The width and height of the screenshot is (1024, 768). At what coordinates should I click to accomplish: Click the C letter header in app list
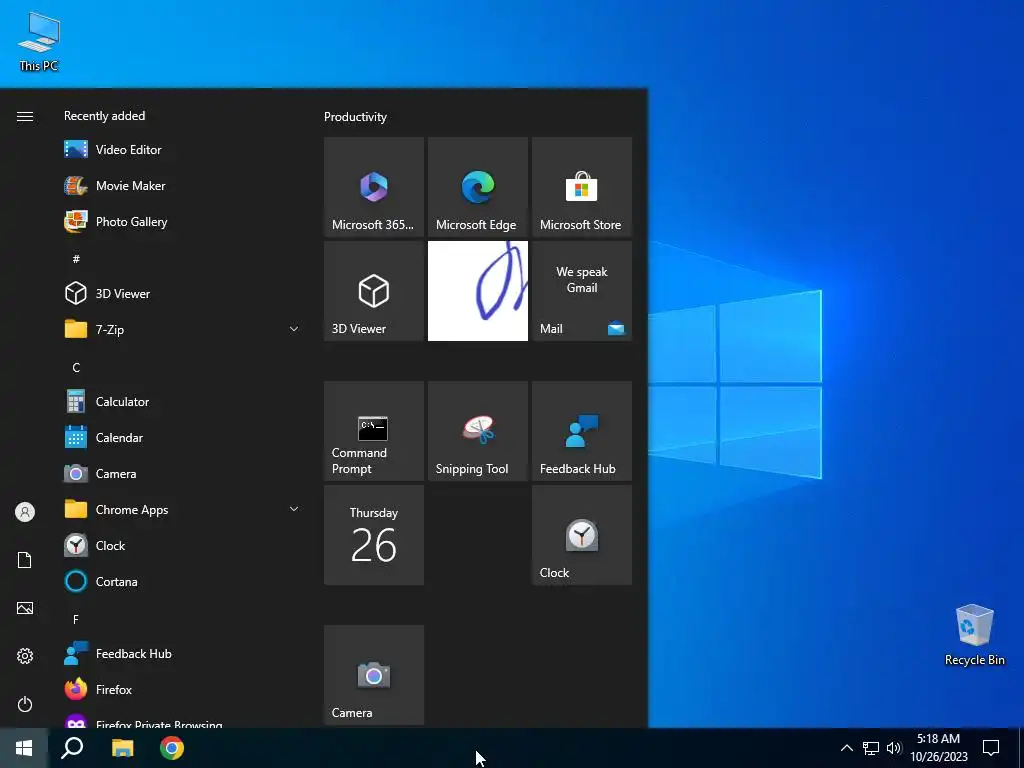click(76, 368)
